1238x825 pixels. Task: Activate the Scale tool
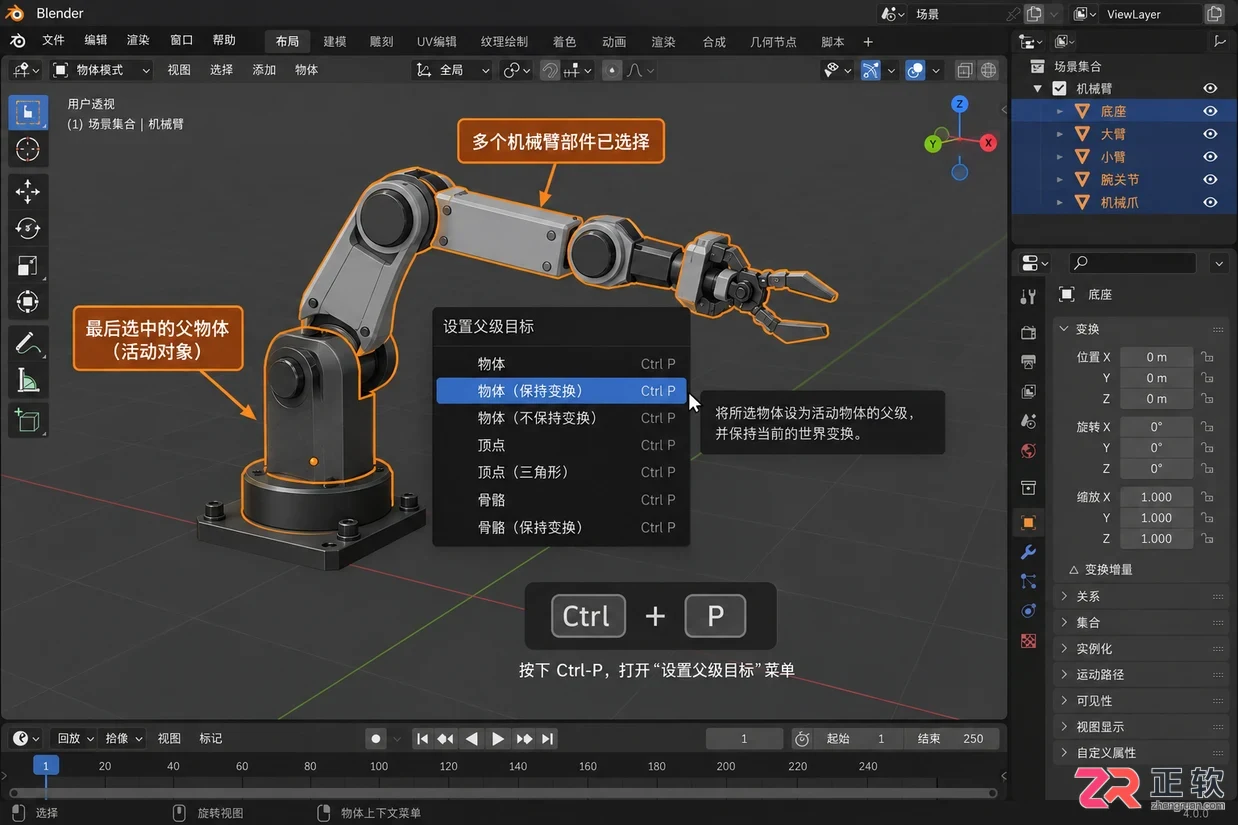[28, 265]
